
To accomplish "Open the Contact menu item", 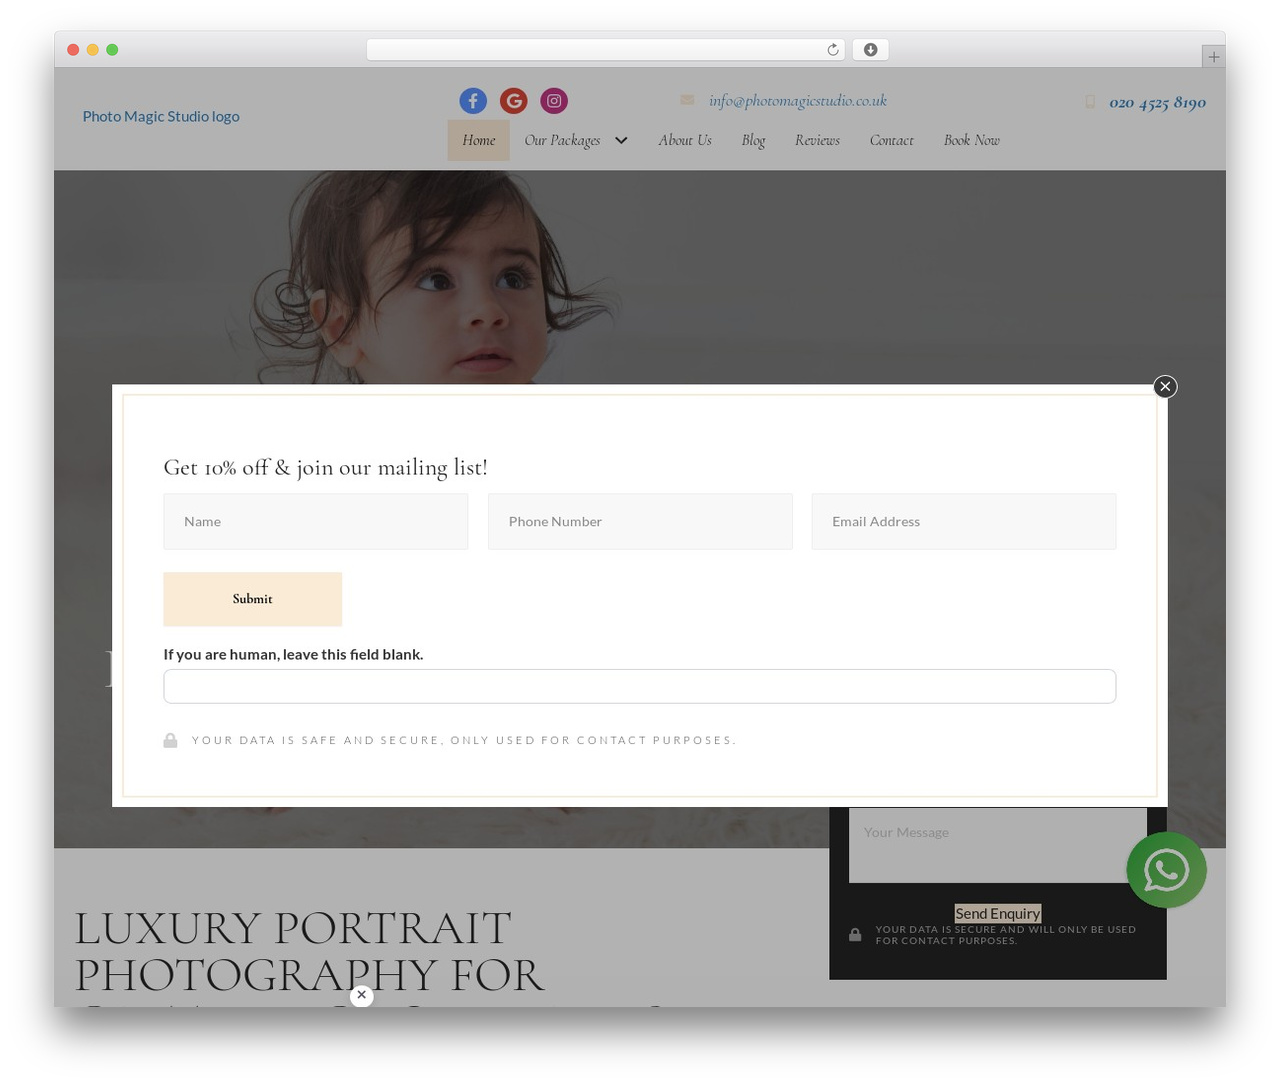I will [x=891, y=140].
